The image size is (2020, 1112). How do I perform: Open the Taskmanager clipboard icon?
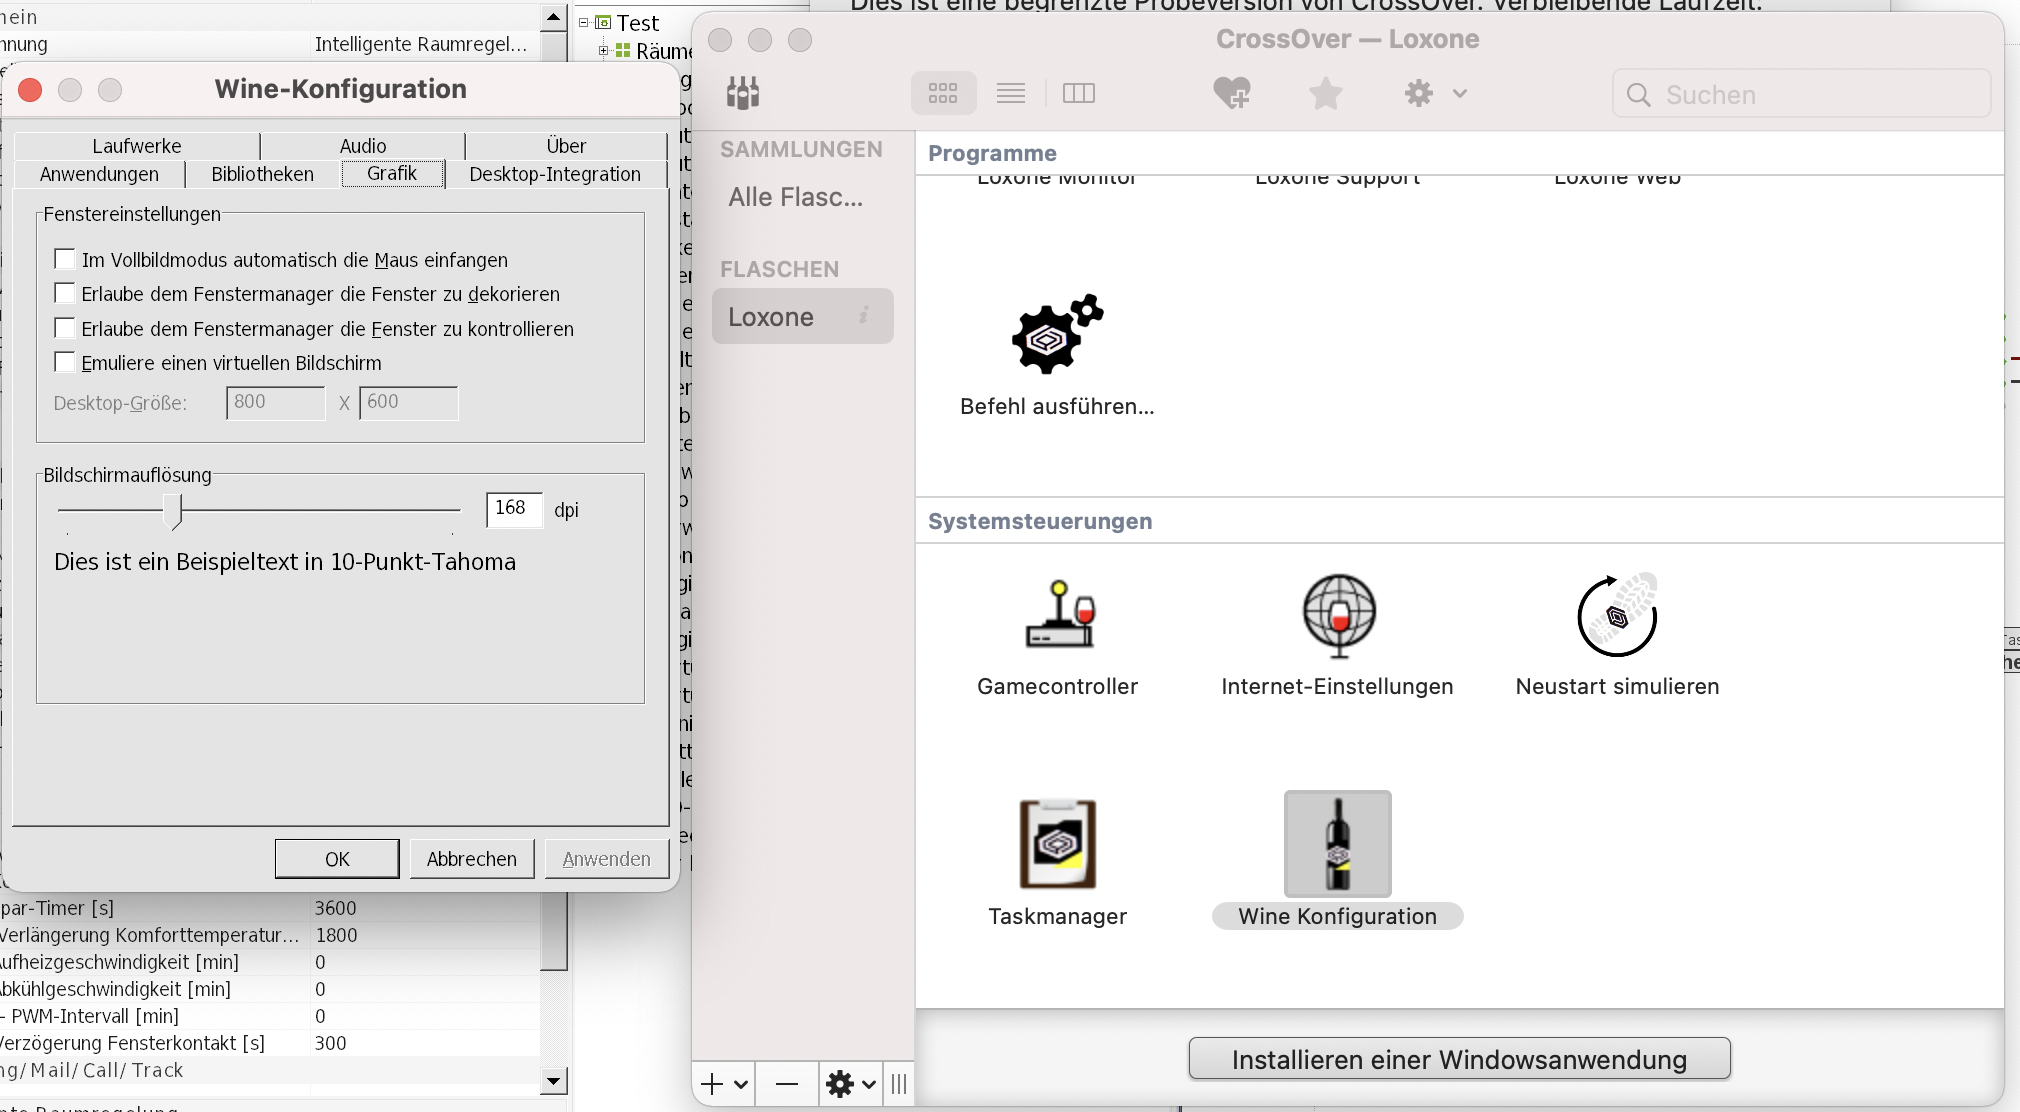click(1058, 844)
